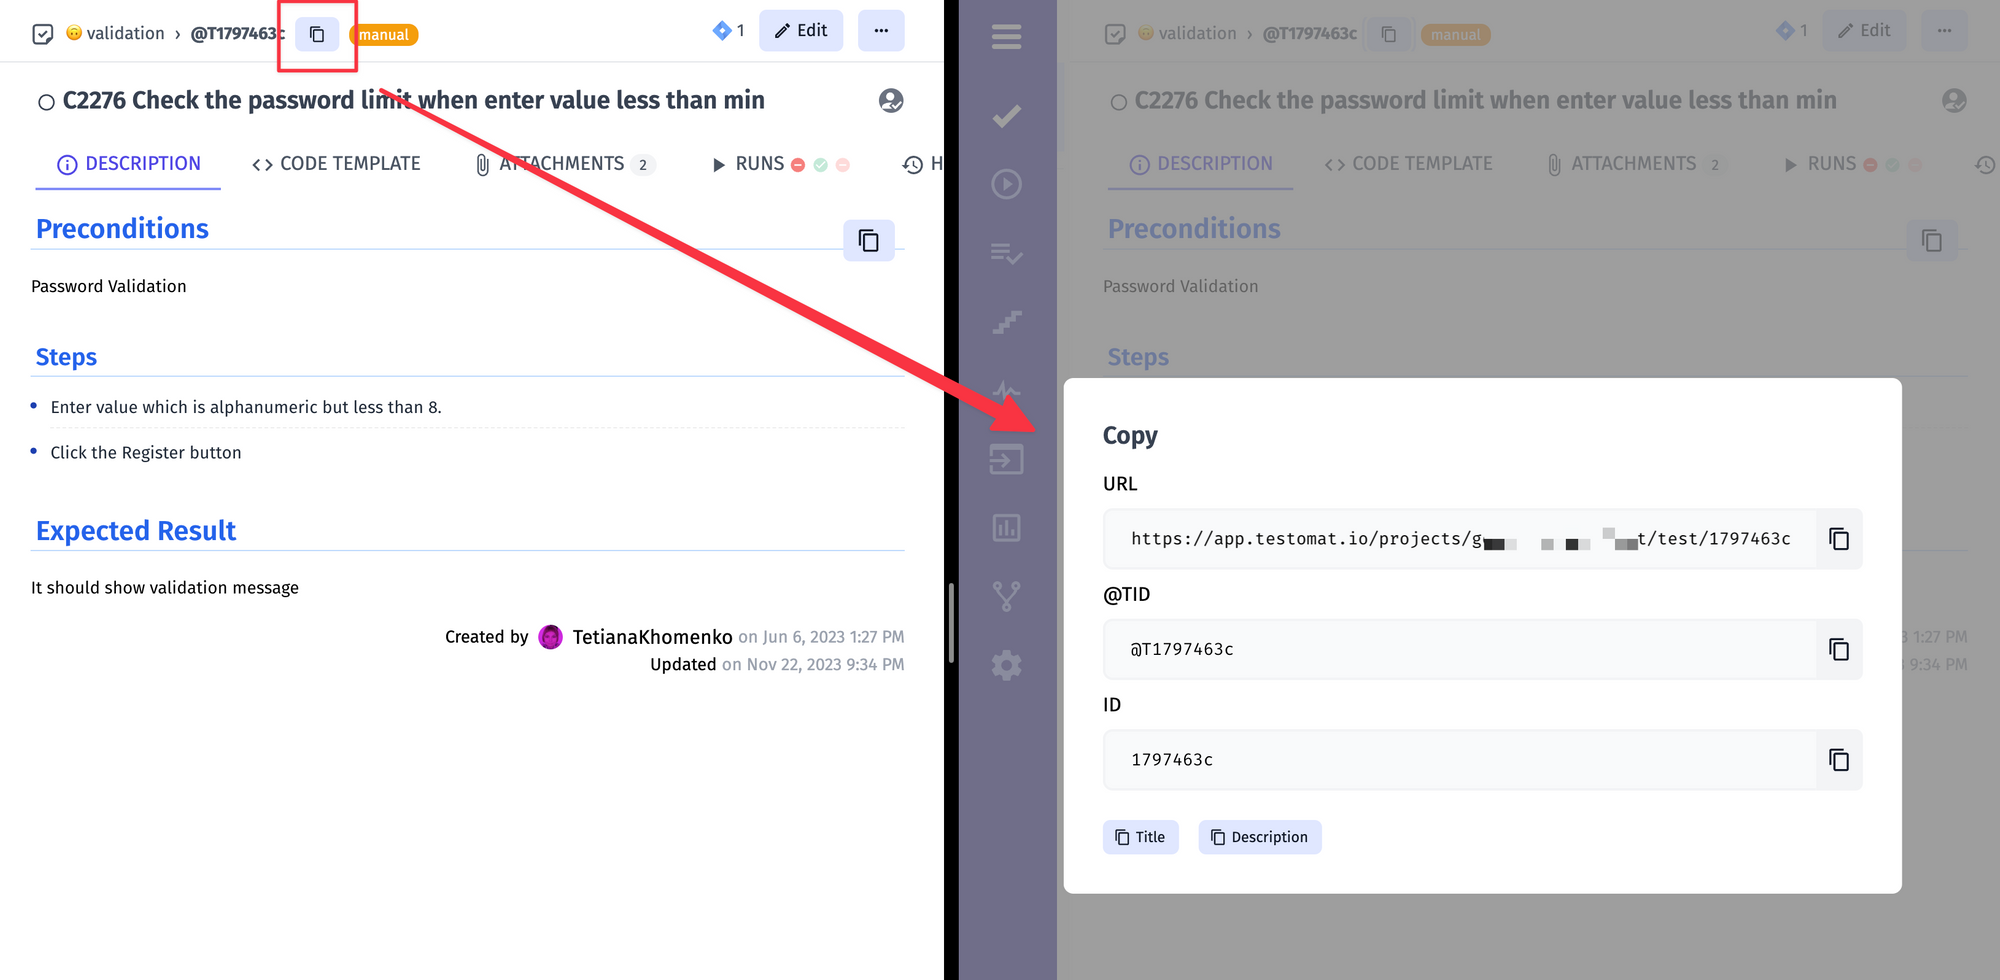
Task: Copy the URL value in Copy dialog
Action: pos(1839,539)
